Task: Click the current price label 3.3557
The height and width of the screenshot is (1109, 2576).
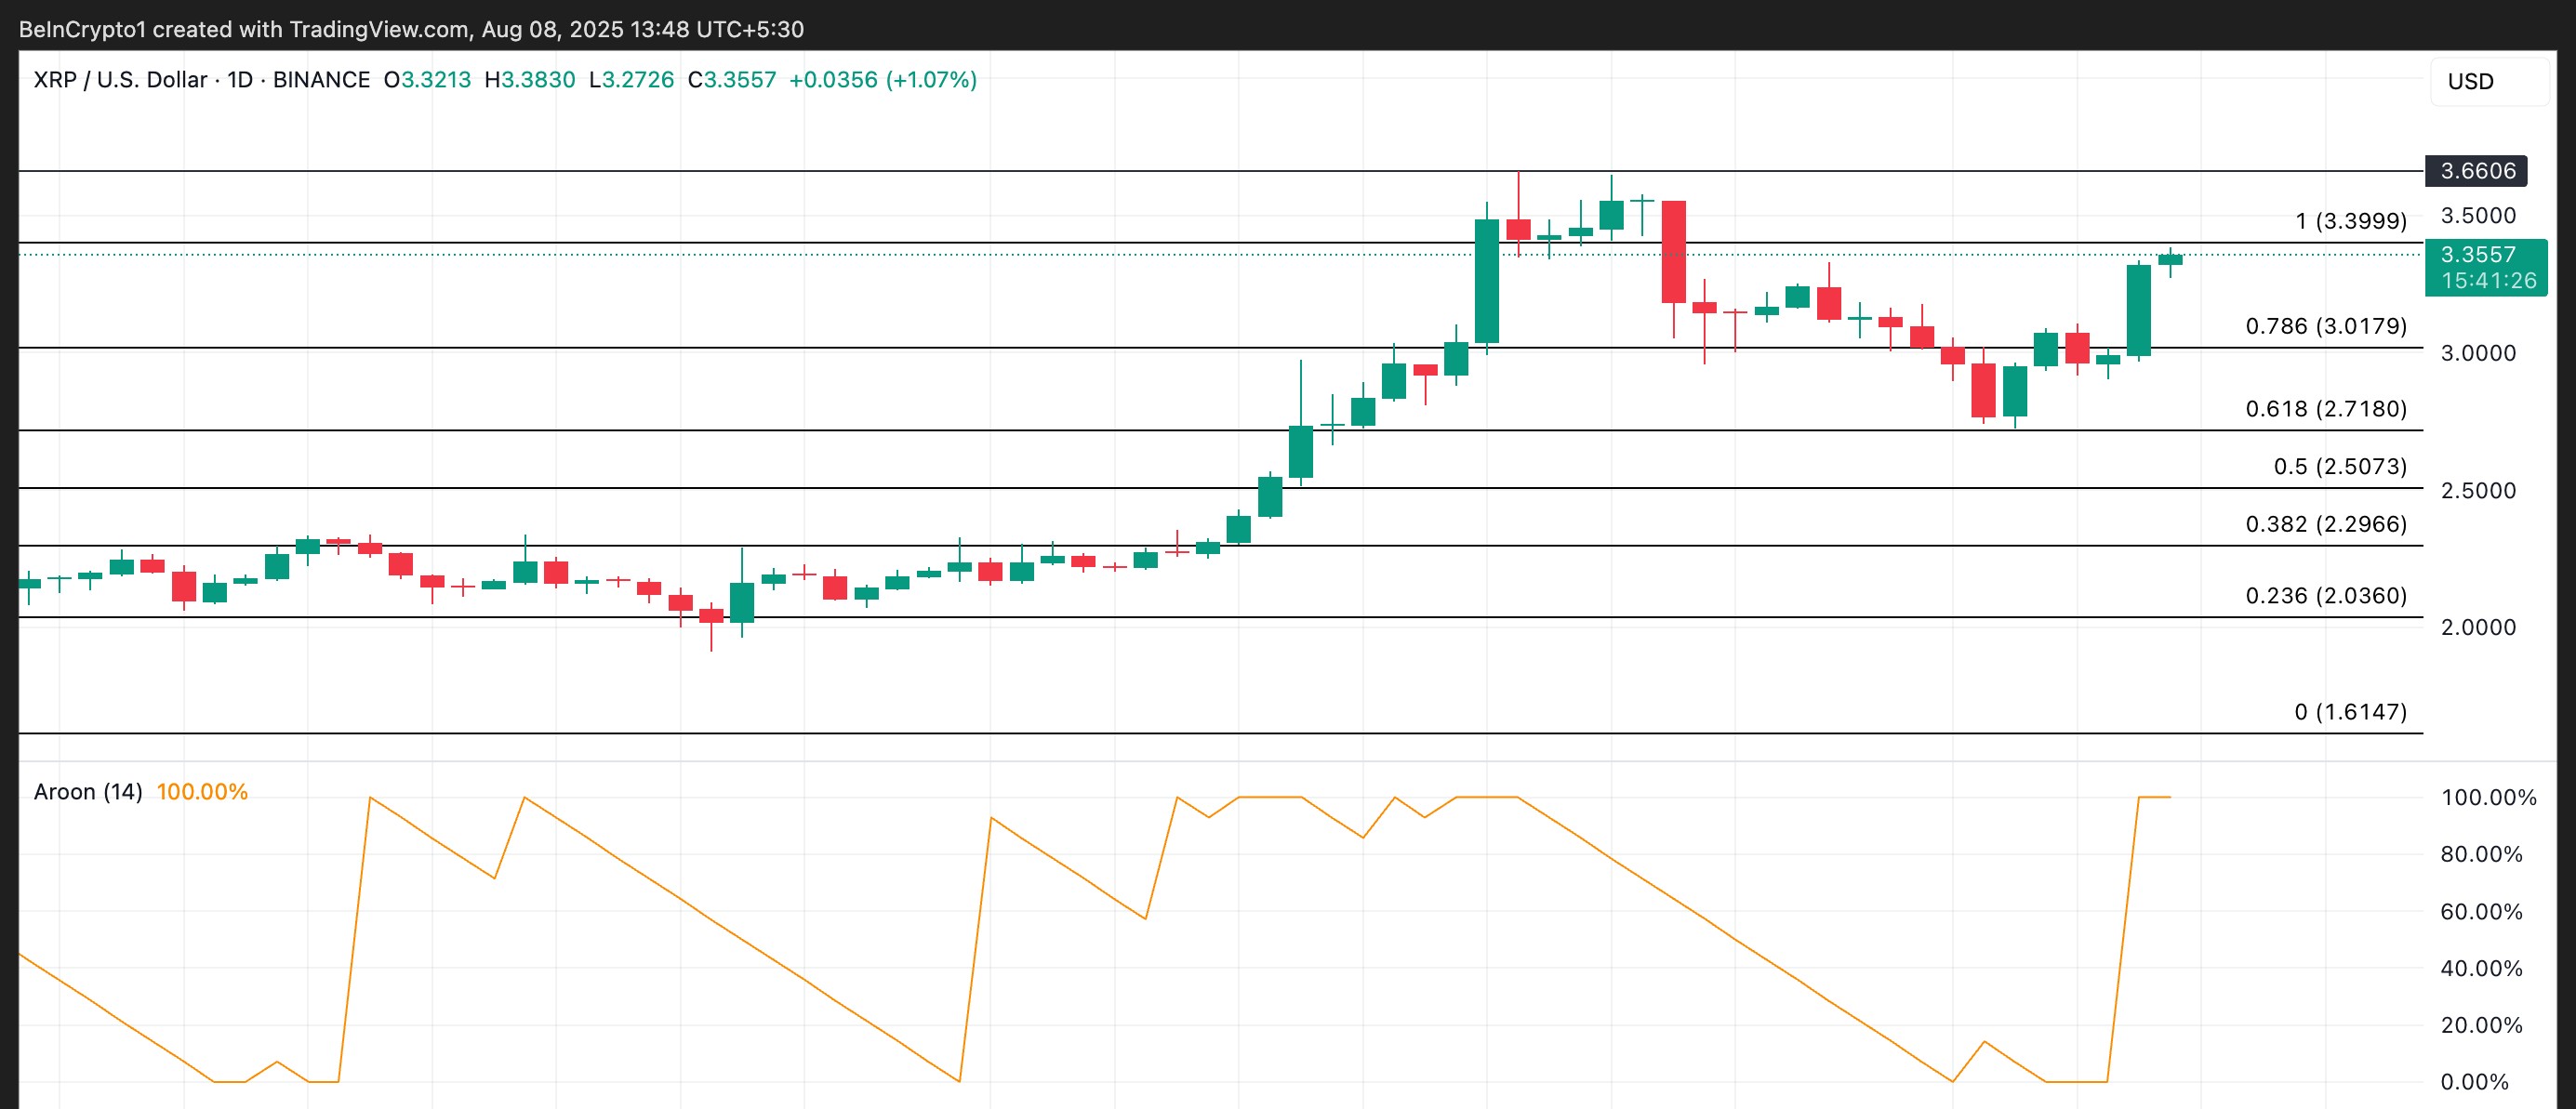Action: [2477, 254]
